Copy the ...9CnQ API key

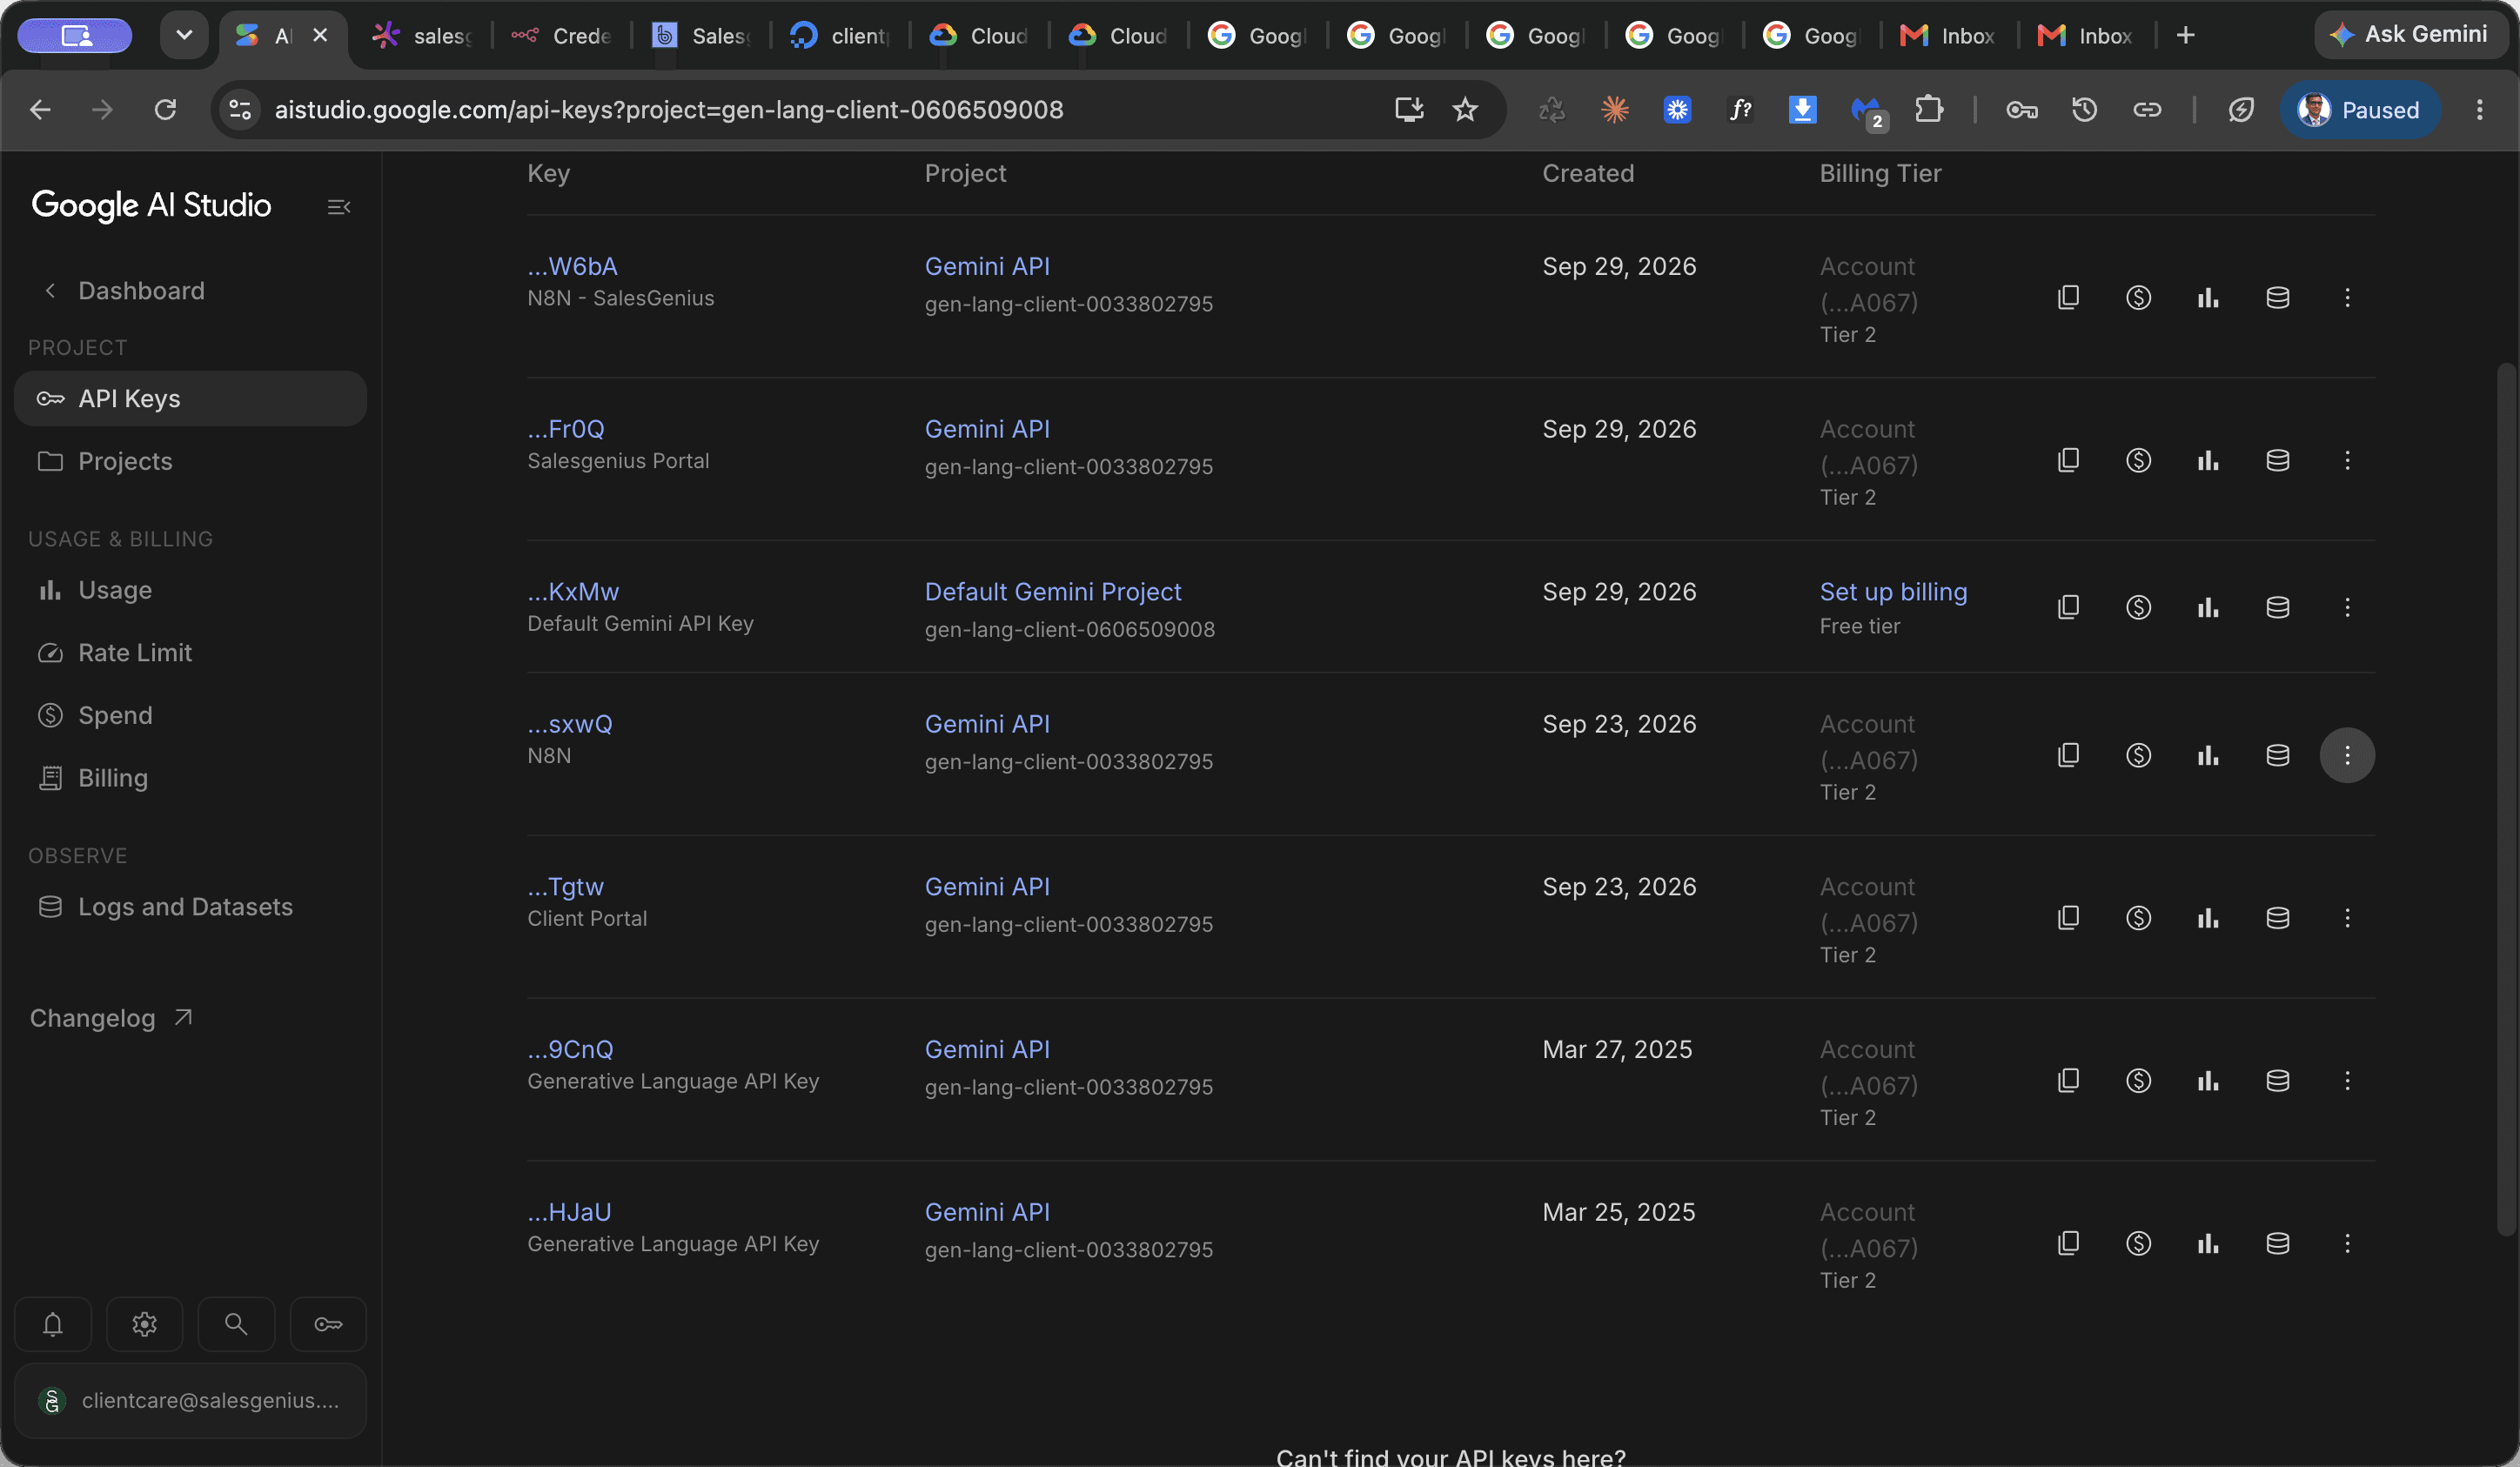point(2068,1080)
